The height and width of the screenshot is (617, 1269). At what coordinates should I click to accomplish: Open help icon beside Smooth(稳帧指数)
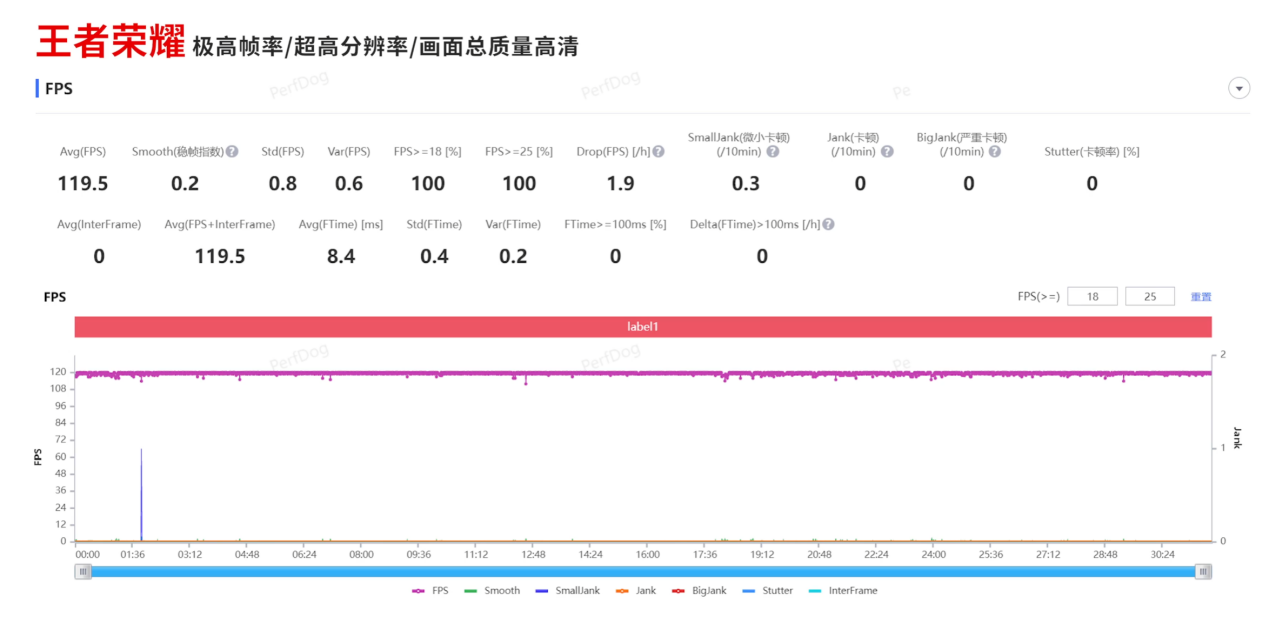(x=232, y=152)
